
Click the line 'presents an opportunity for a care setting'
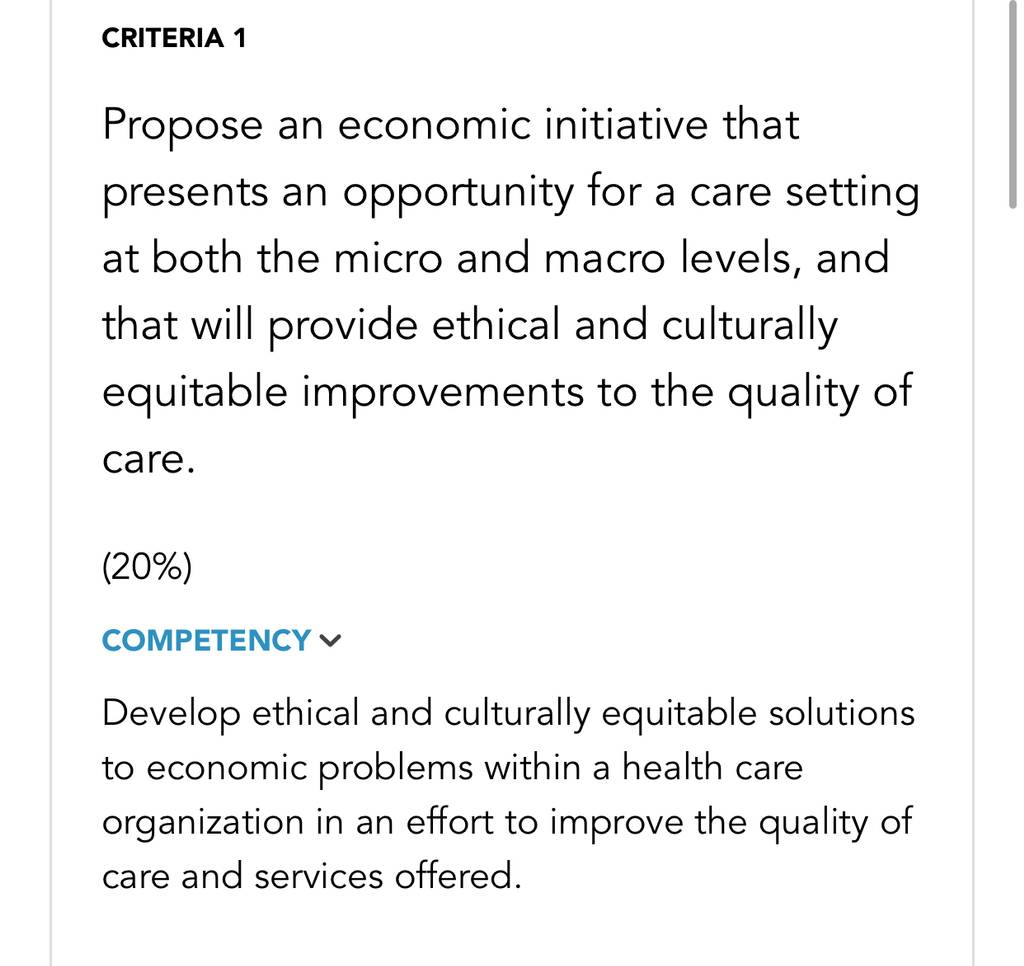click(x=511, y=193)
